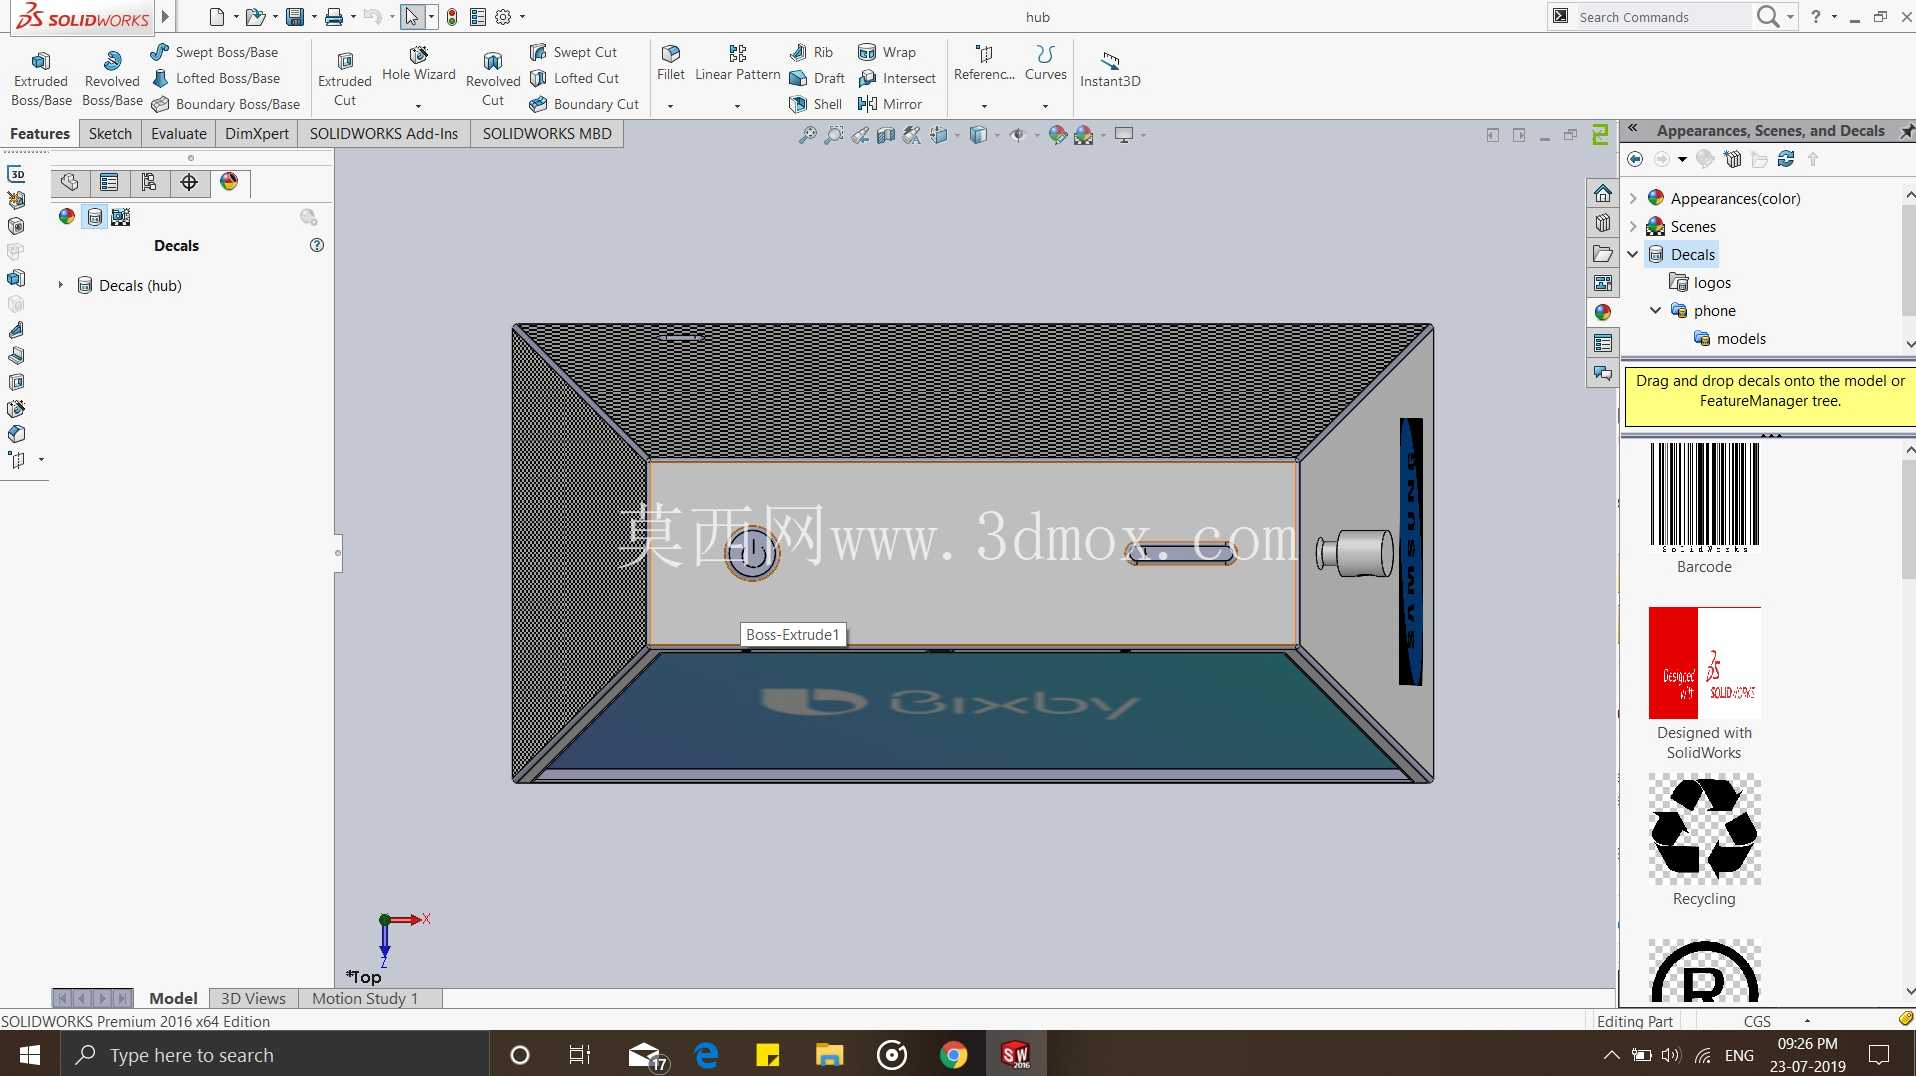Click Zoom to Fit in view toolbar
This screenshot has width=1916, height=1076.
pos(807,135)
